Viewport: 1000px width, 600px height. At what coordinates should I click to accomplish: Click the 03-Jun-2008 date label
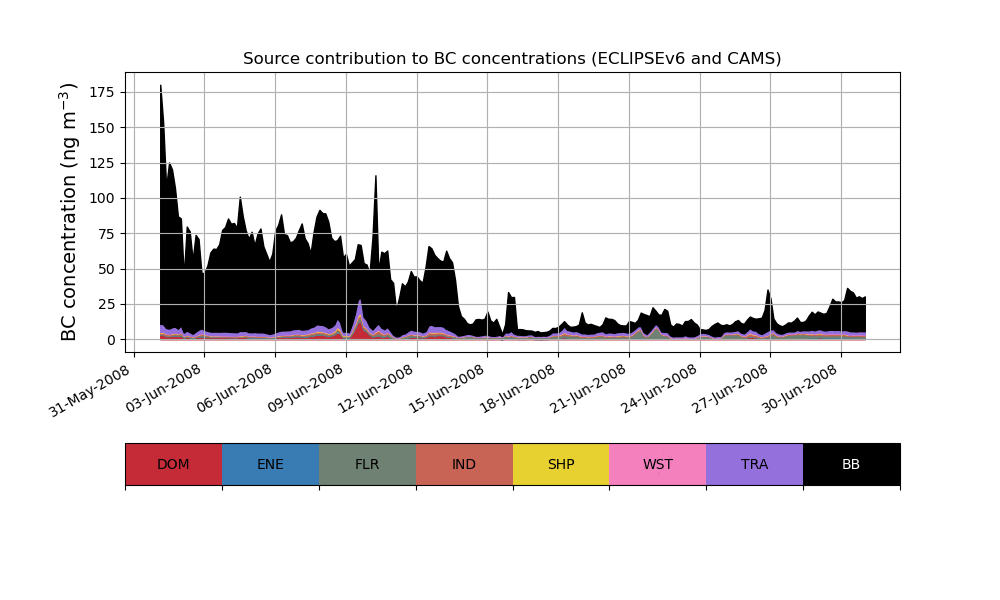click(163, 388)
